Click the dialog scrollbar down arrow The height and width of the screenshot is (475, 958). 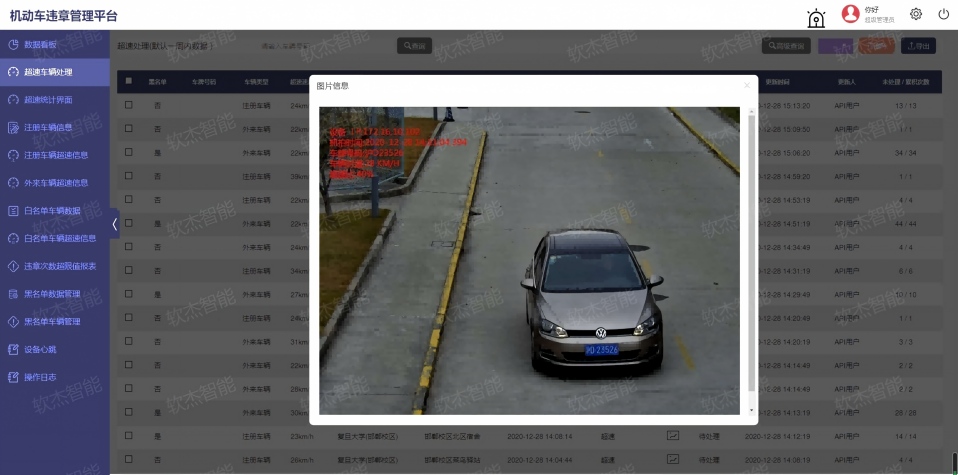(x=751, y=410)
